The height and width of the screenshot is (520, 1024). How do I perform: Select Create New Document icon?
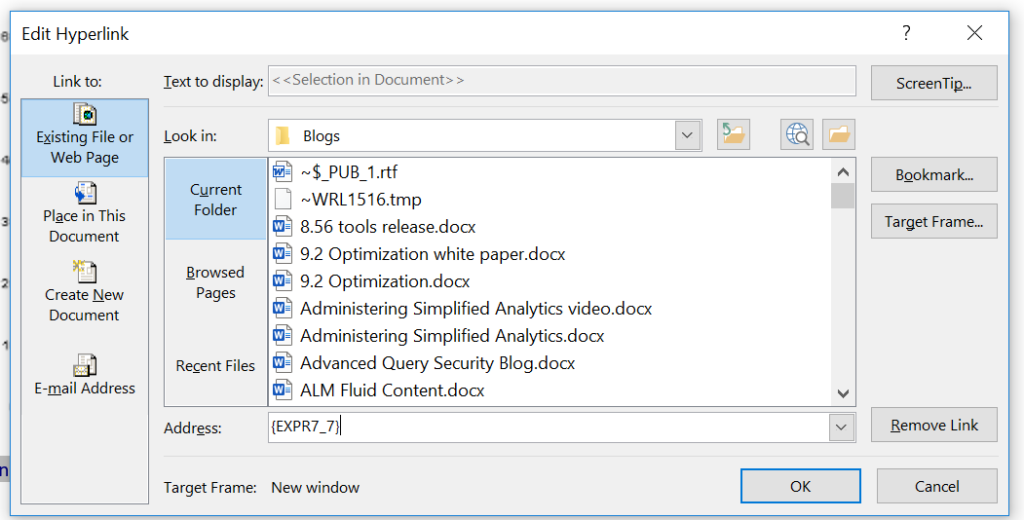pos(85,271)
